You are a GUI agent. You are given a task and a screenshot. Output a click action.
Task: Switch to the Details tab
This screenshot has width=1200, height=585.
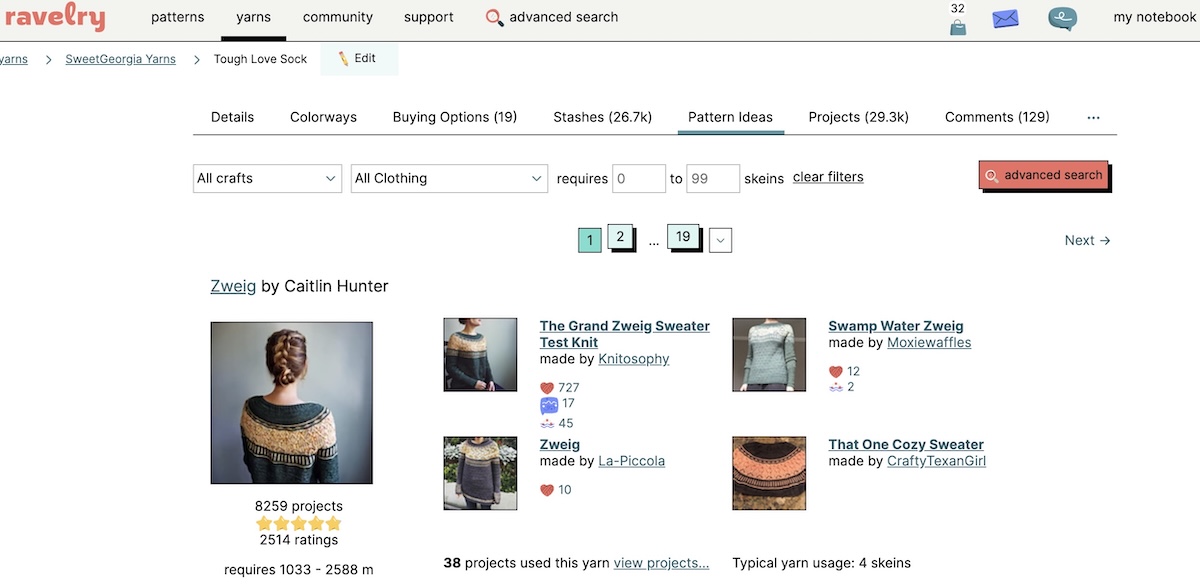click(x=232, y=117)
